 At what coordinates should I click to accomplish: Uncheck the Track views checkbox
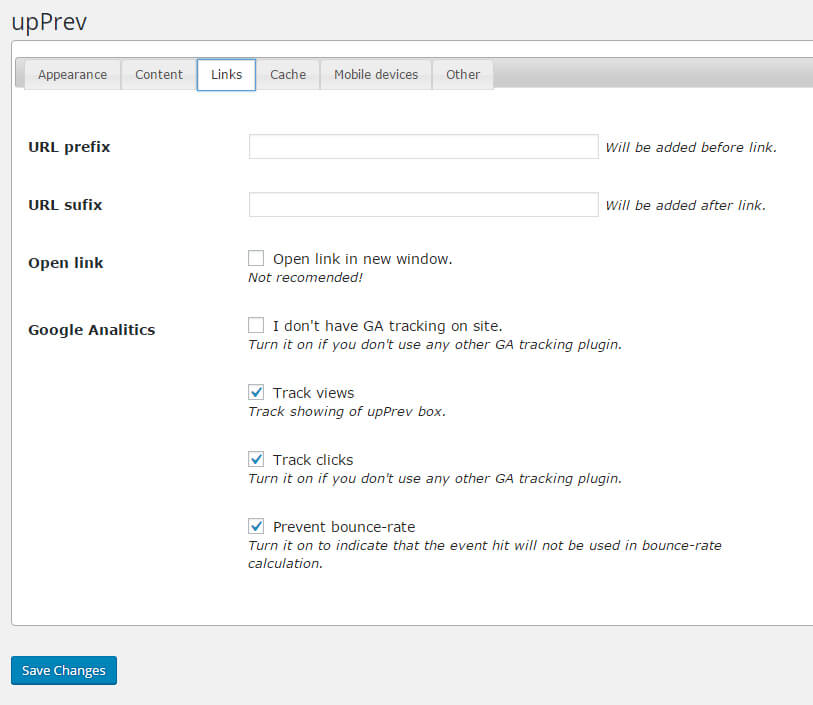(x=256, y=392)
